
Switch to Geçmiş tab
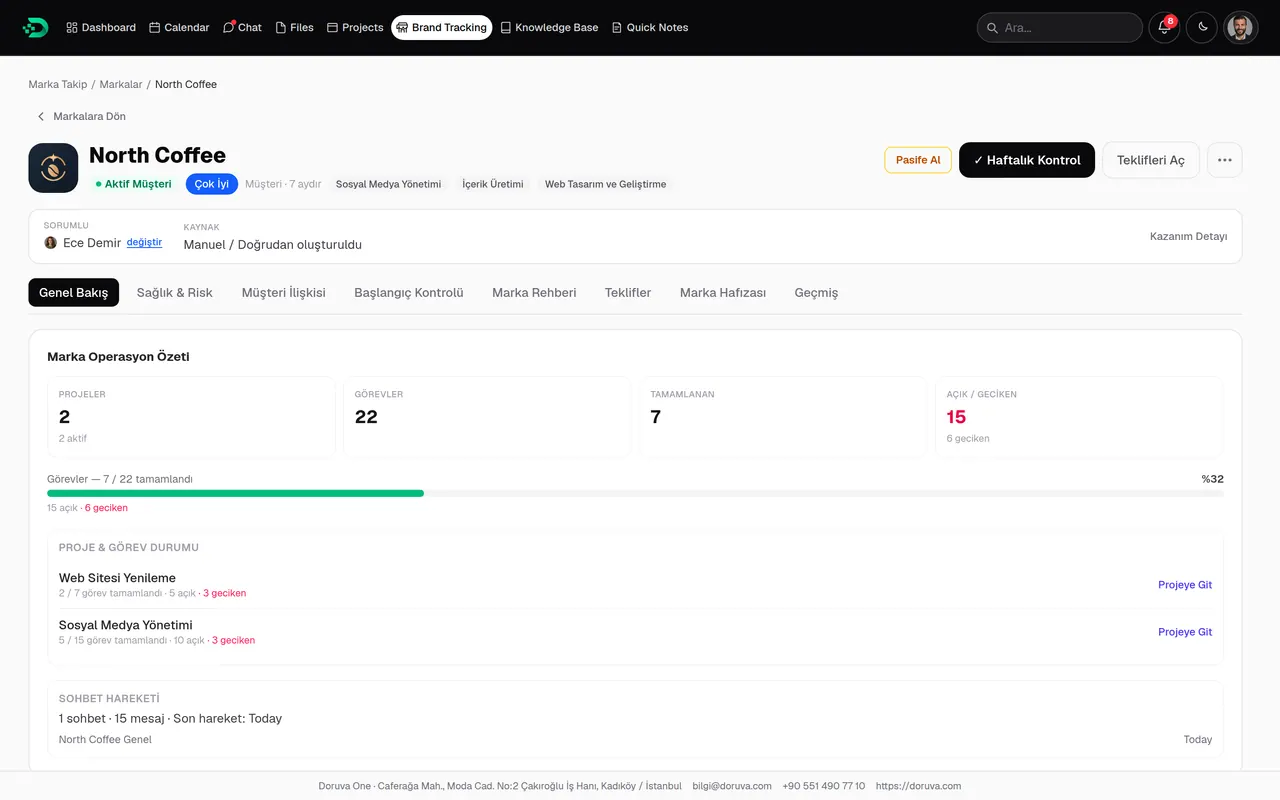tap(816, 293)
